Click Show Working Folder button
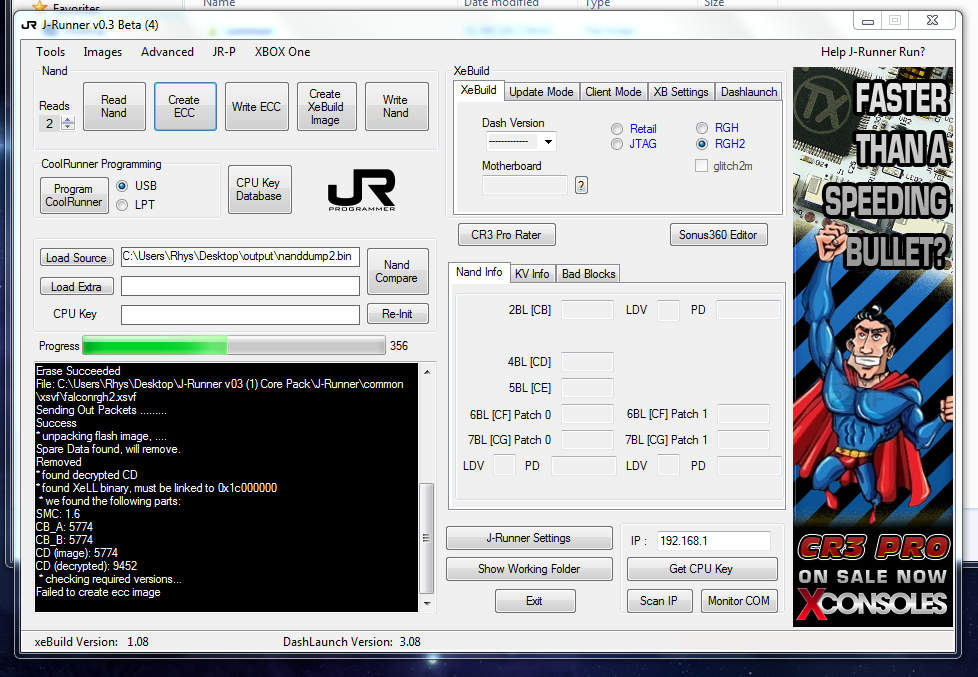The height and width of the screenshot is (677, 978). coord(529,569)
